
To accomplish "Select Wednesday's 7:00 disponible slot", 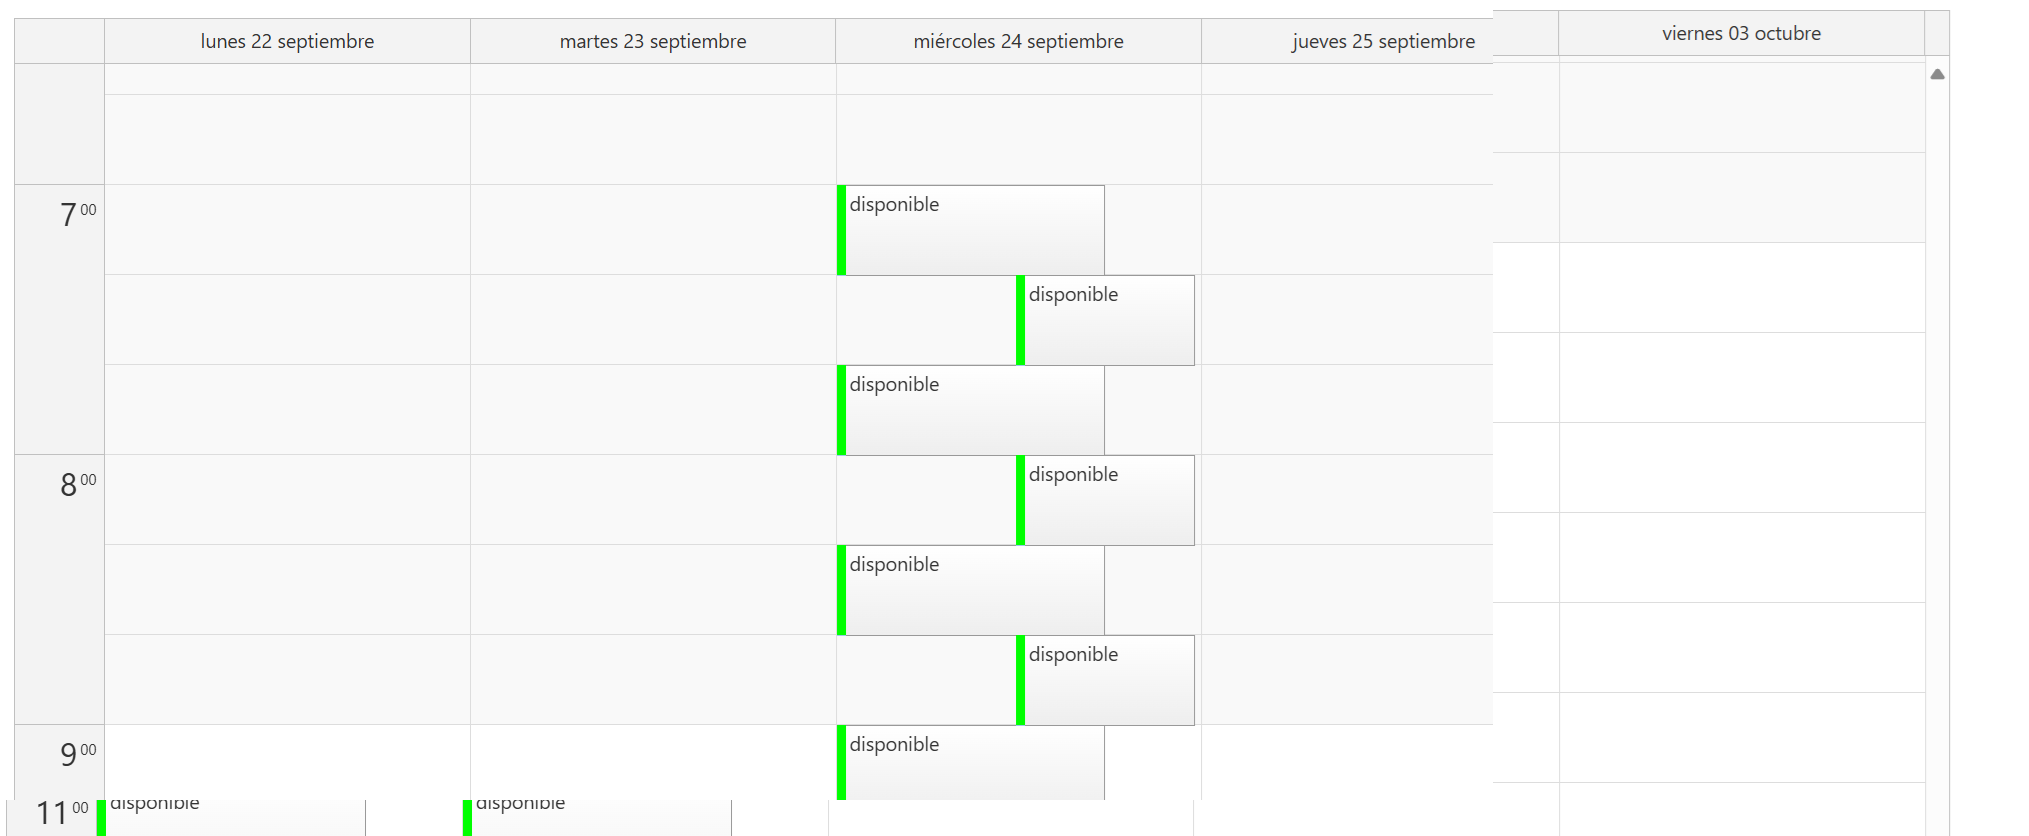I will [972, 230].
